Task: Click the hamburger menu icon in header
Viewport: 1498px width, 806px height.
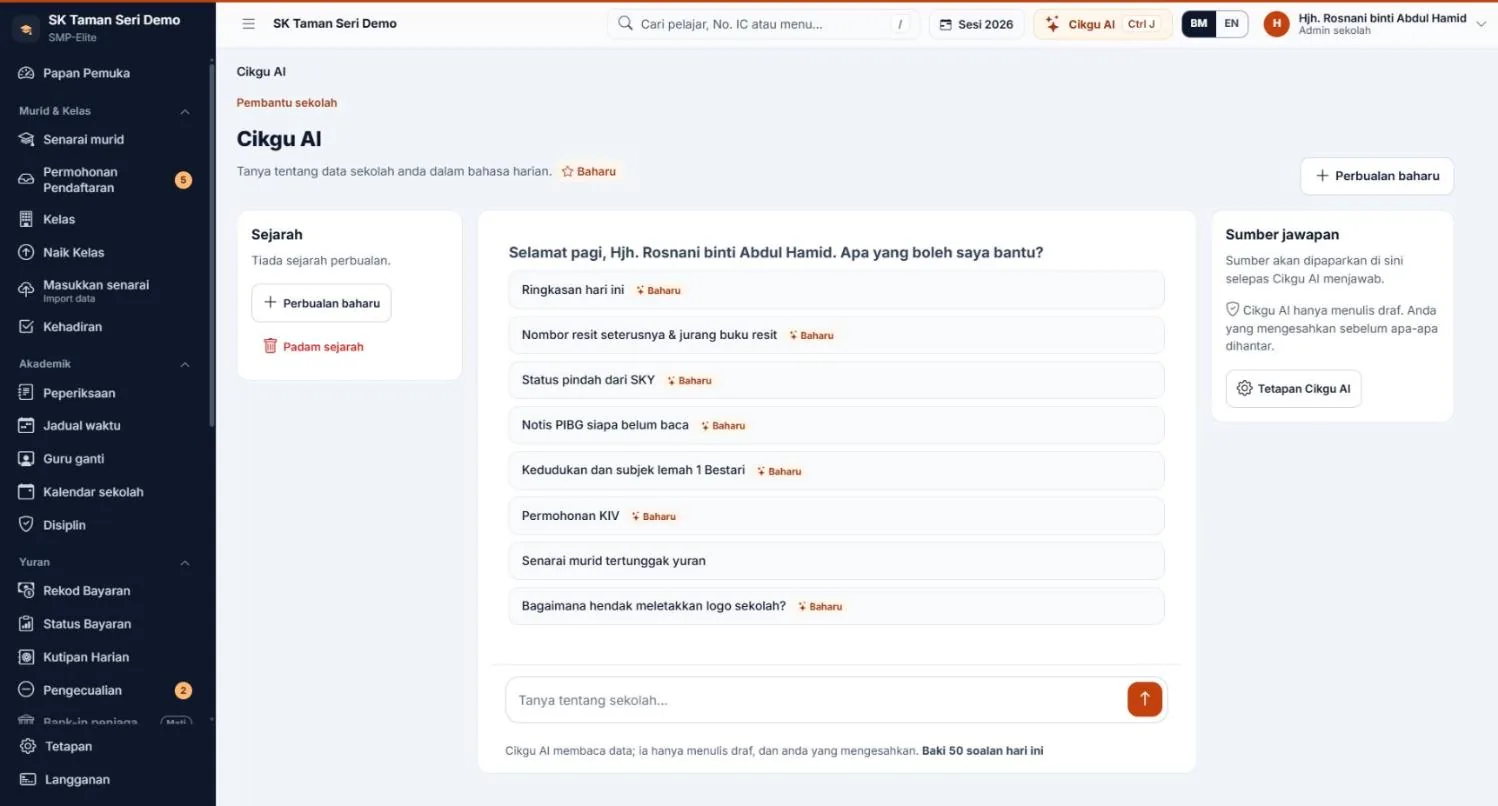Action: [249, 24]
